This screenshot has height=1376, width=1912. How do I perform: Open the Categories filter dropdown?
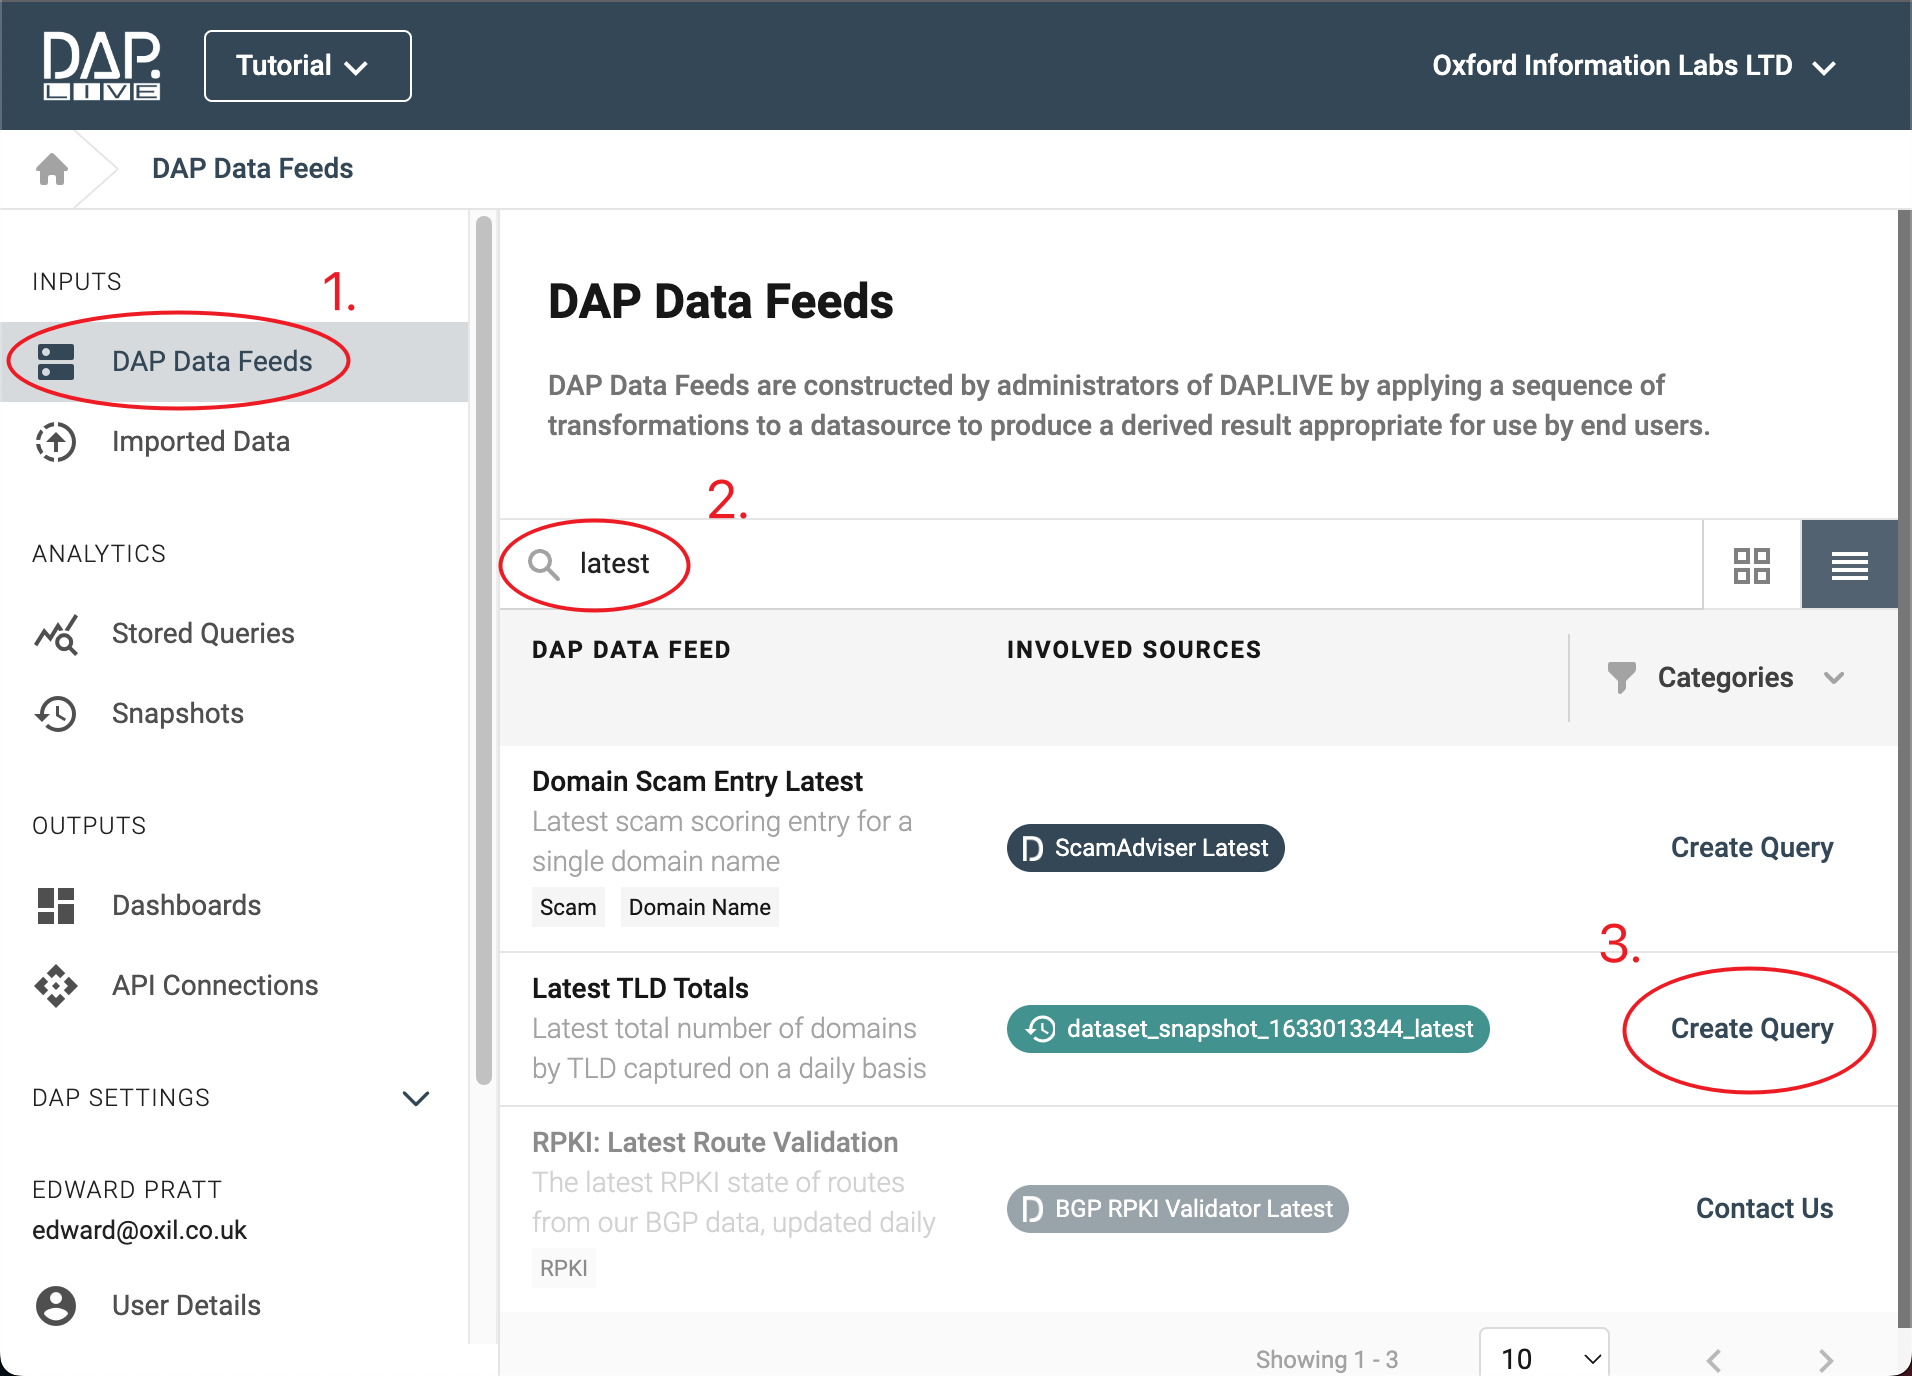click(1726, 678)
